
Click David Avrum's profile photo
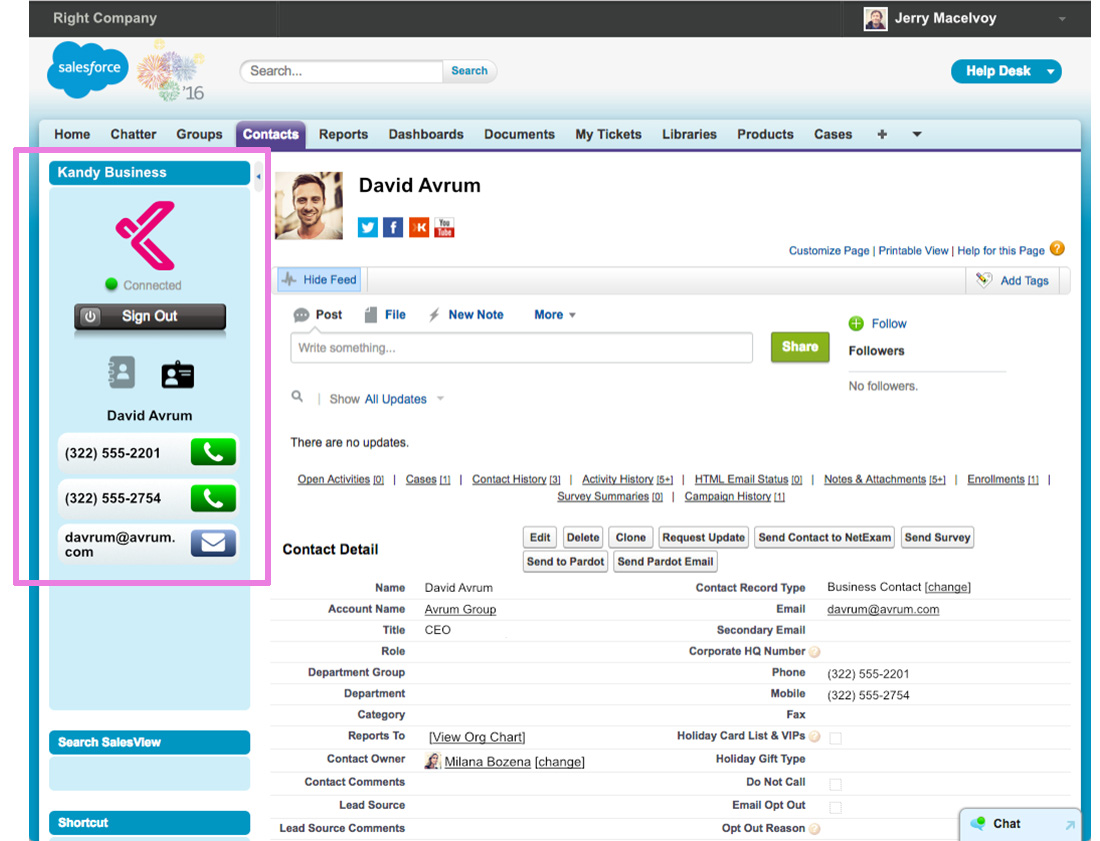[x=309, y=206]
